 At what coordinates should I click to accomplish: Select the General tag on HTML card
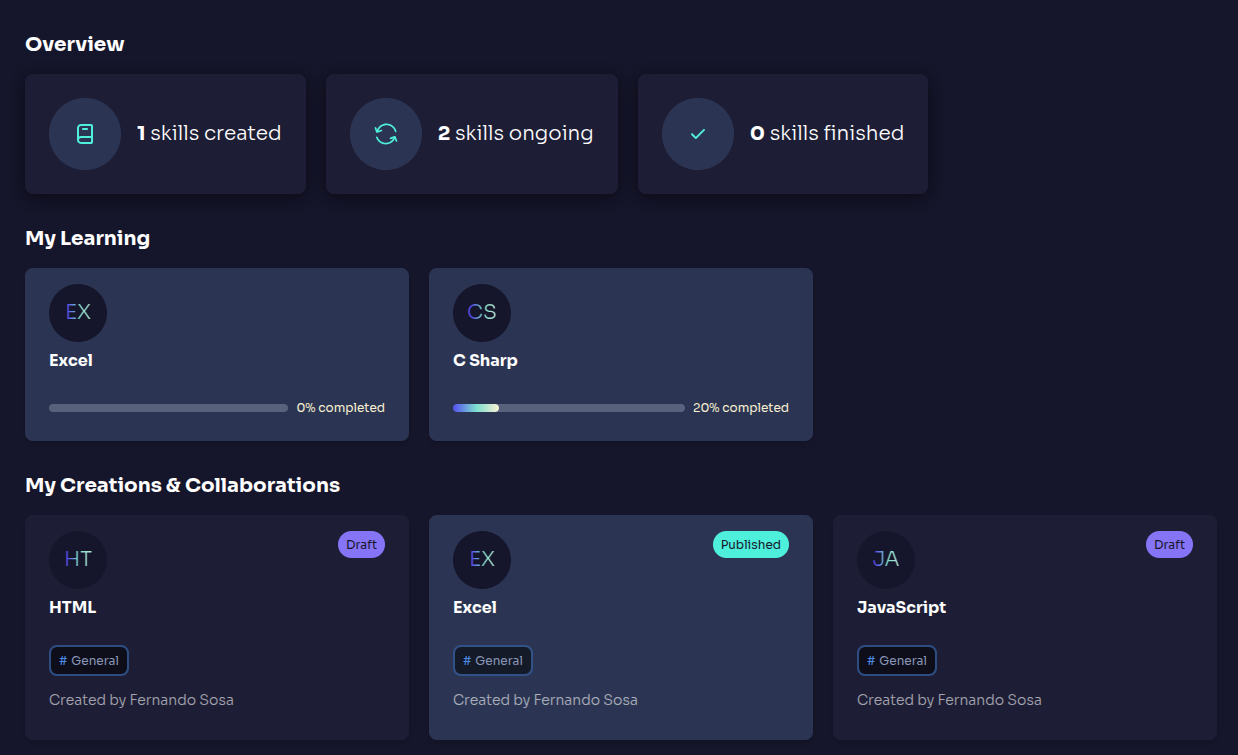89,661
